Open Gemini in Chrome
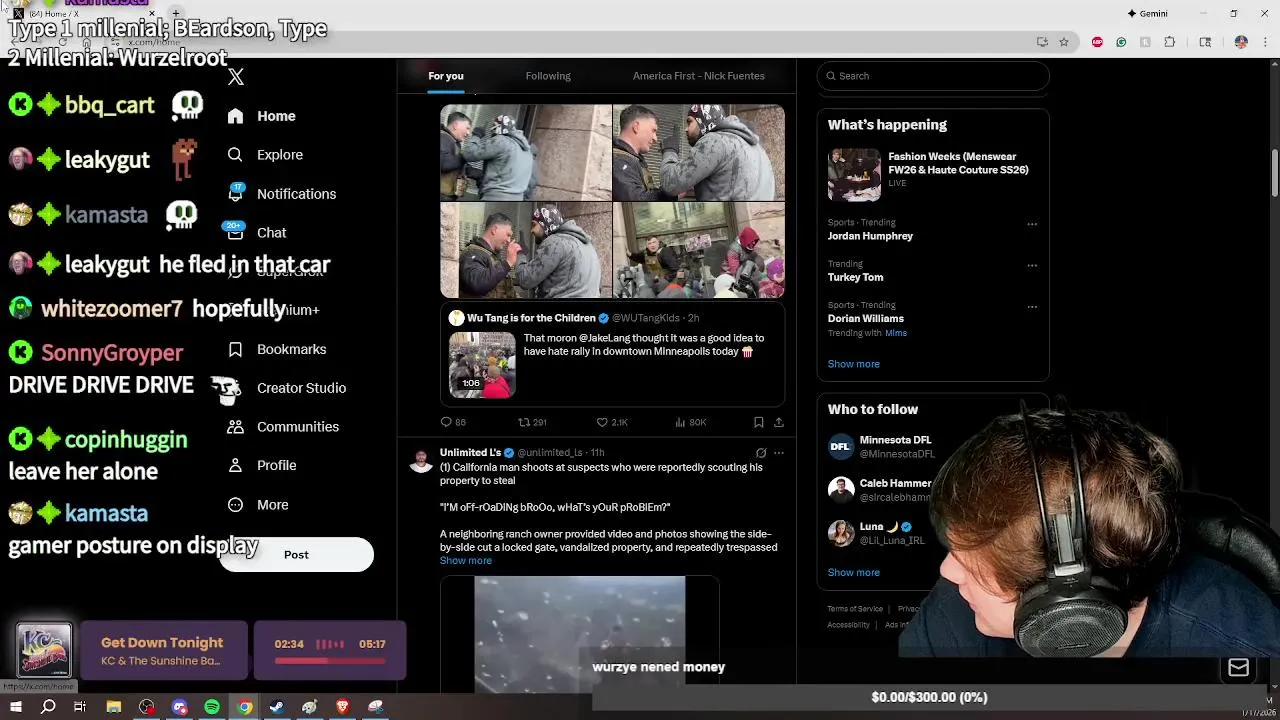Screen dimensions: 1280x720 pyautogui.click(x=1147, y=14)
